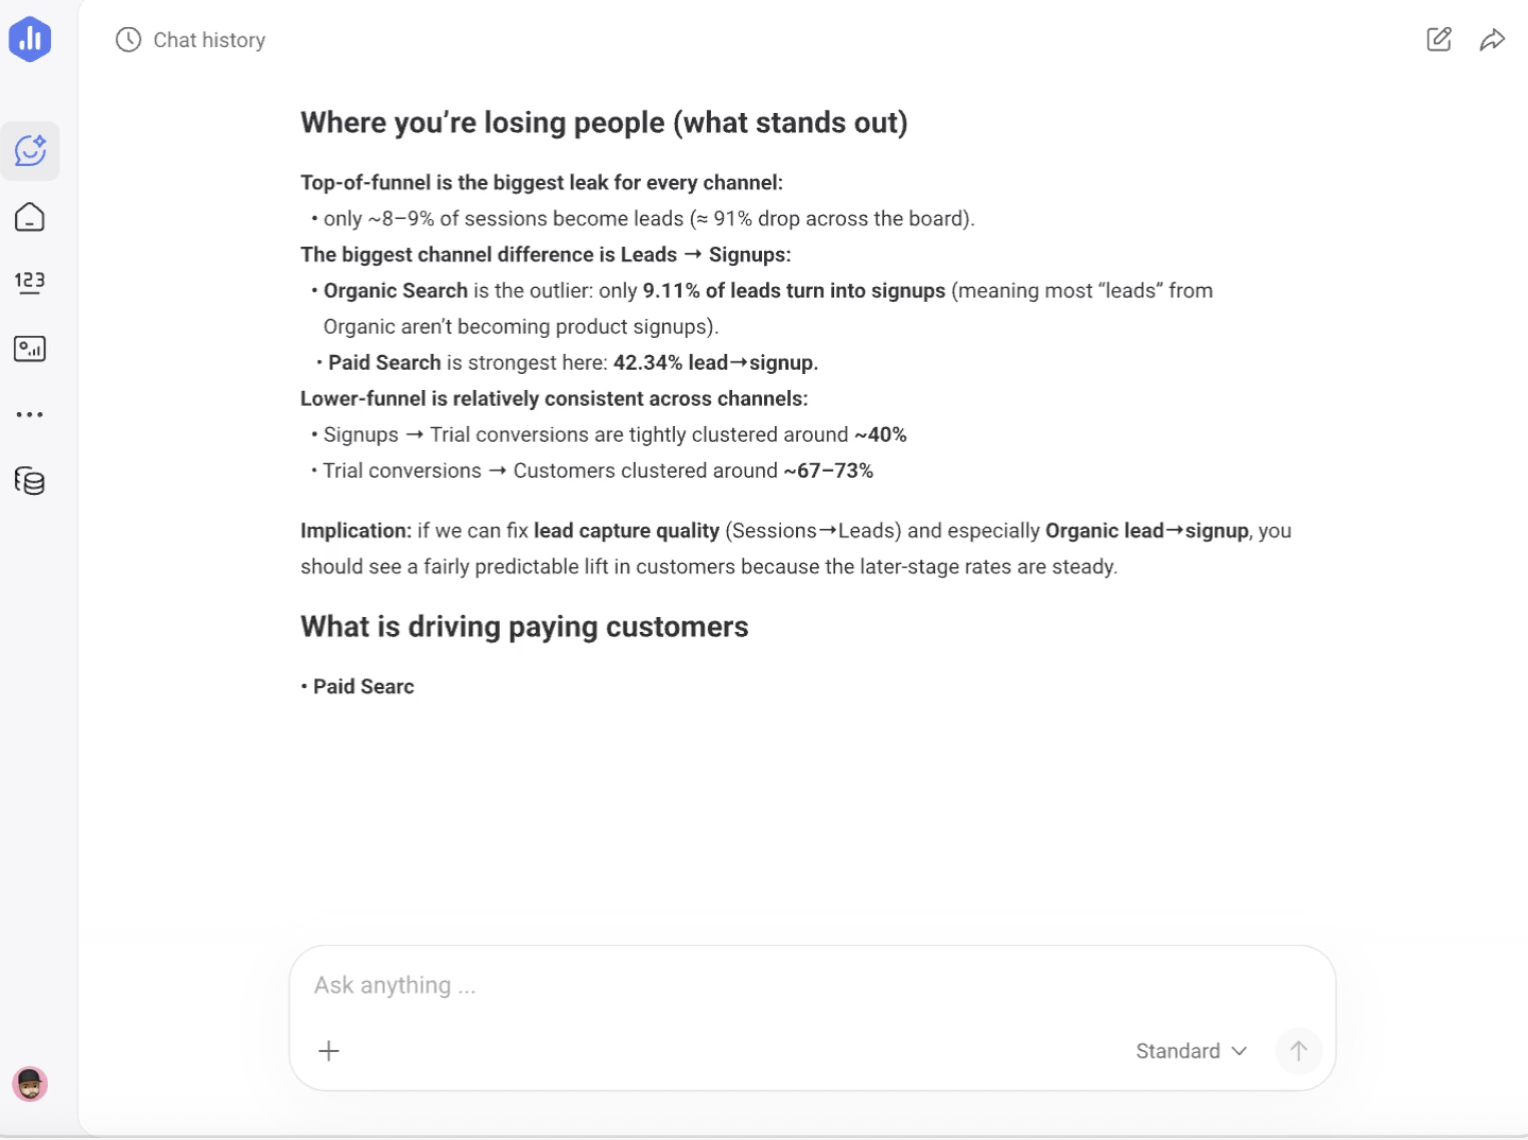Click the 'What is driving paying customers' heading
This screenshot has width=1528, height=1140.
point(524,627)
